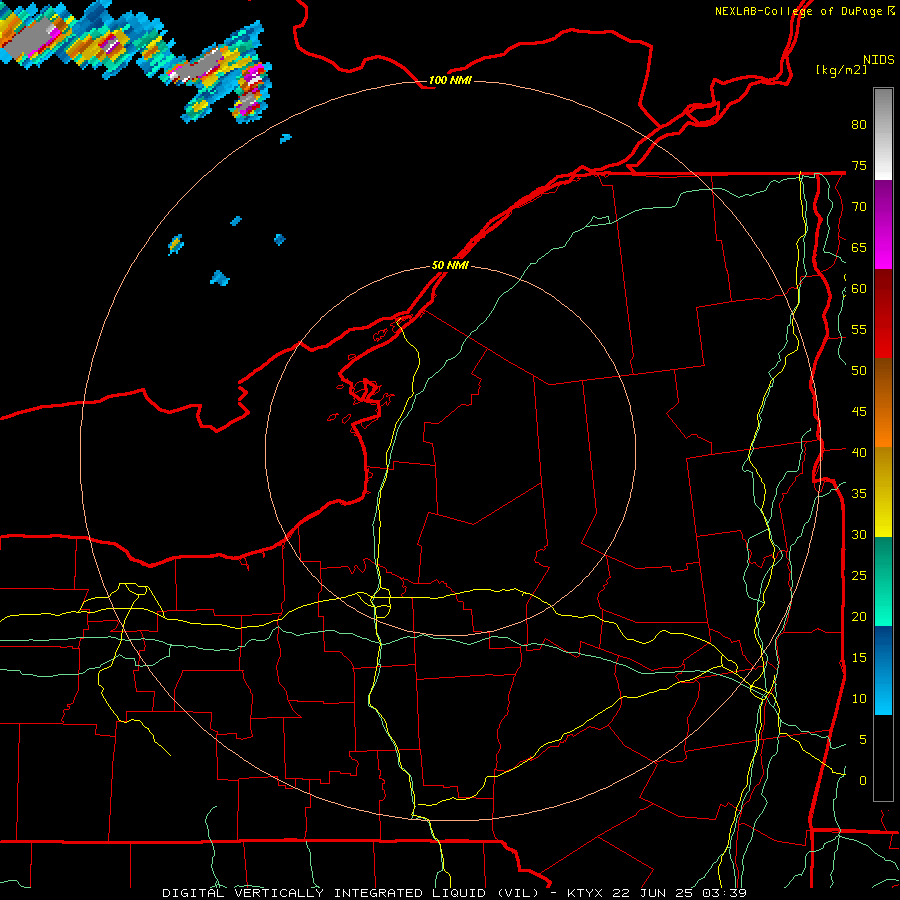Click the scale value 60
Image resolution: width=900 pixels, height=900 pixels.
click(x=859, y=289)
